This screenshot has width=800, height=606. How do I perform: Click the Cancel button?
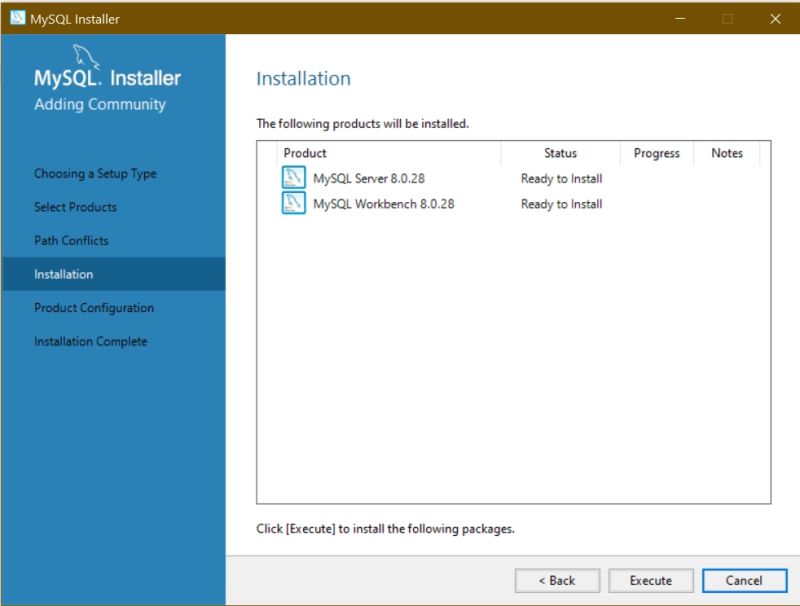pos(744,580)
